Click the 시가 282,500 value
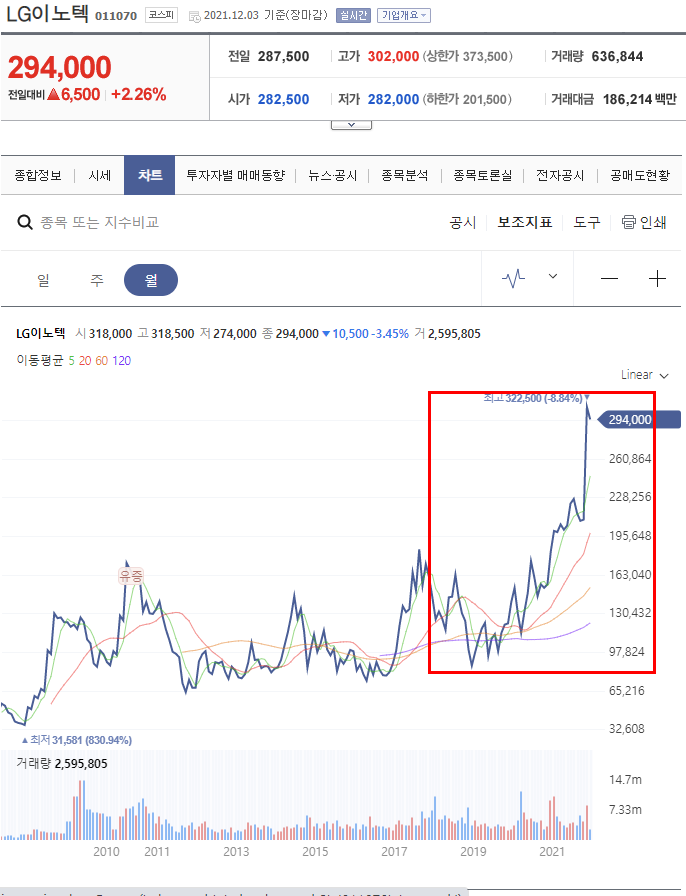The width and height of the screenshot is (686, 896). click(x=283, y=99)
